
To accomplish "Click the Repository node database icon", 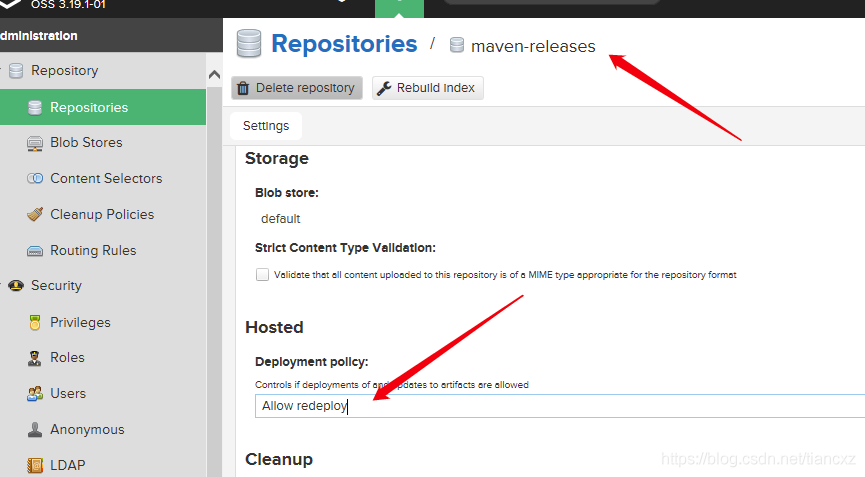I will point(16,71).
